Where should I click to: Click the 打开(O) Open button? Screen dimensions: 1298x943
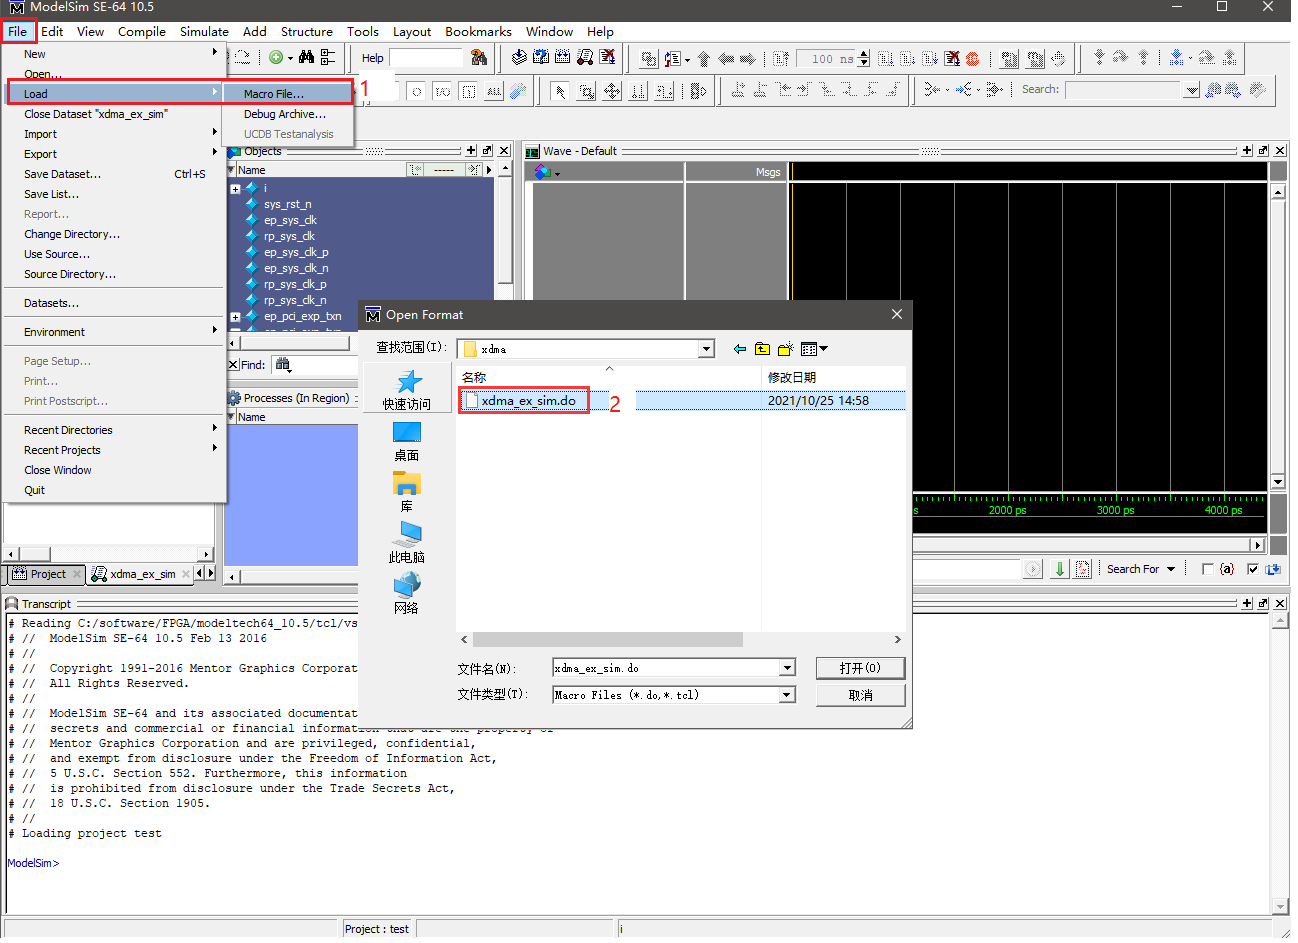point(860,668)
